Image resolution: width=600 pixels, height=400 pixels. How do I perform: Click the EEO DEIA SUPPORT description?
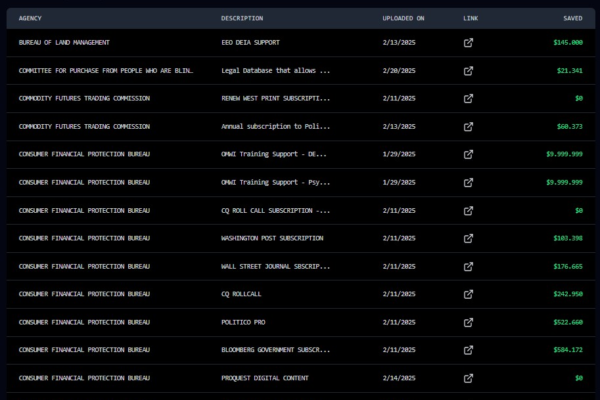point(250,42)
